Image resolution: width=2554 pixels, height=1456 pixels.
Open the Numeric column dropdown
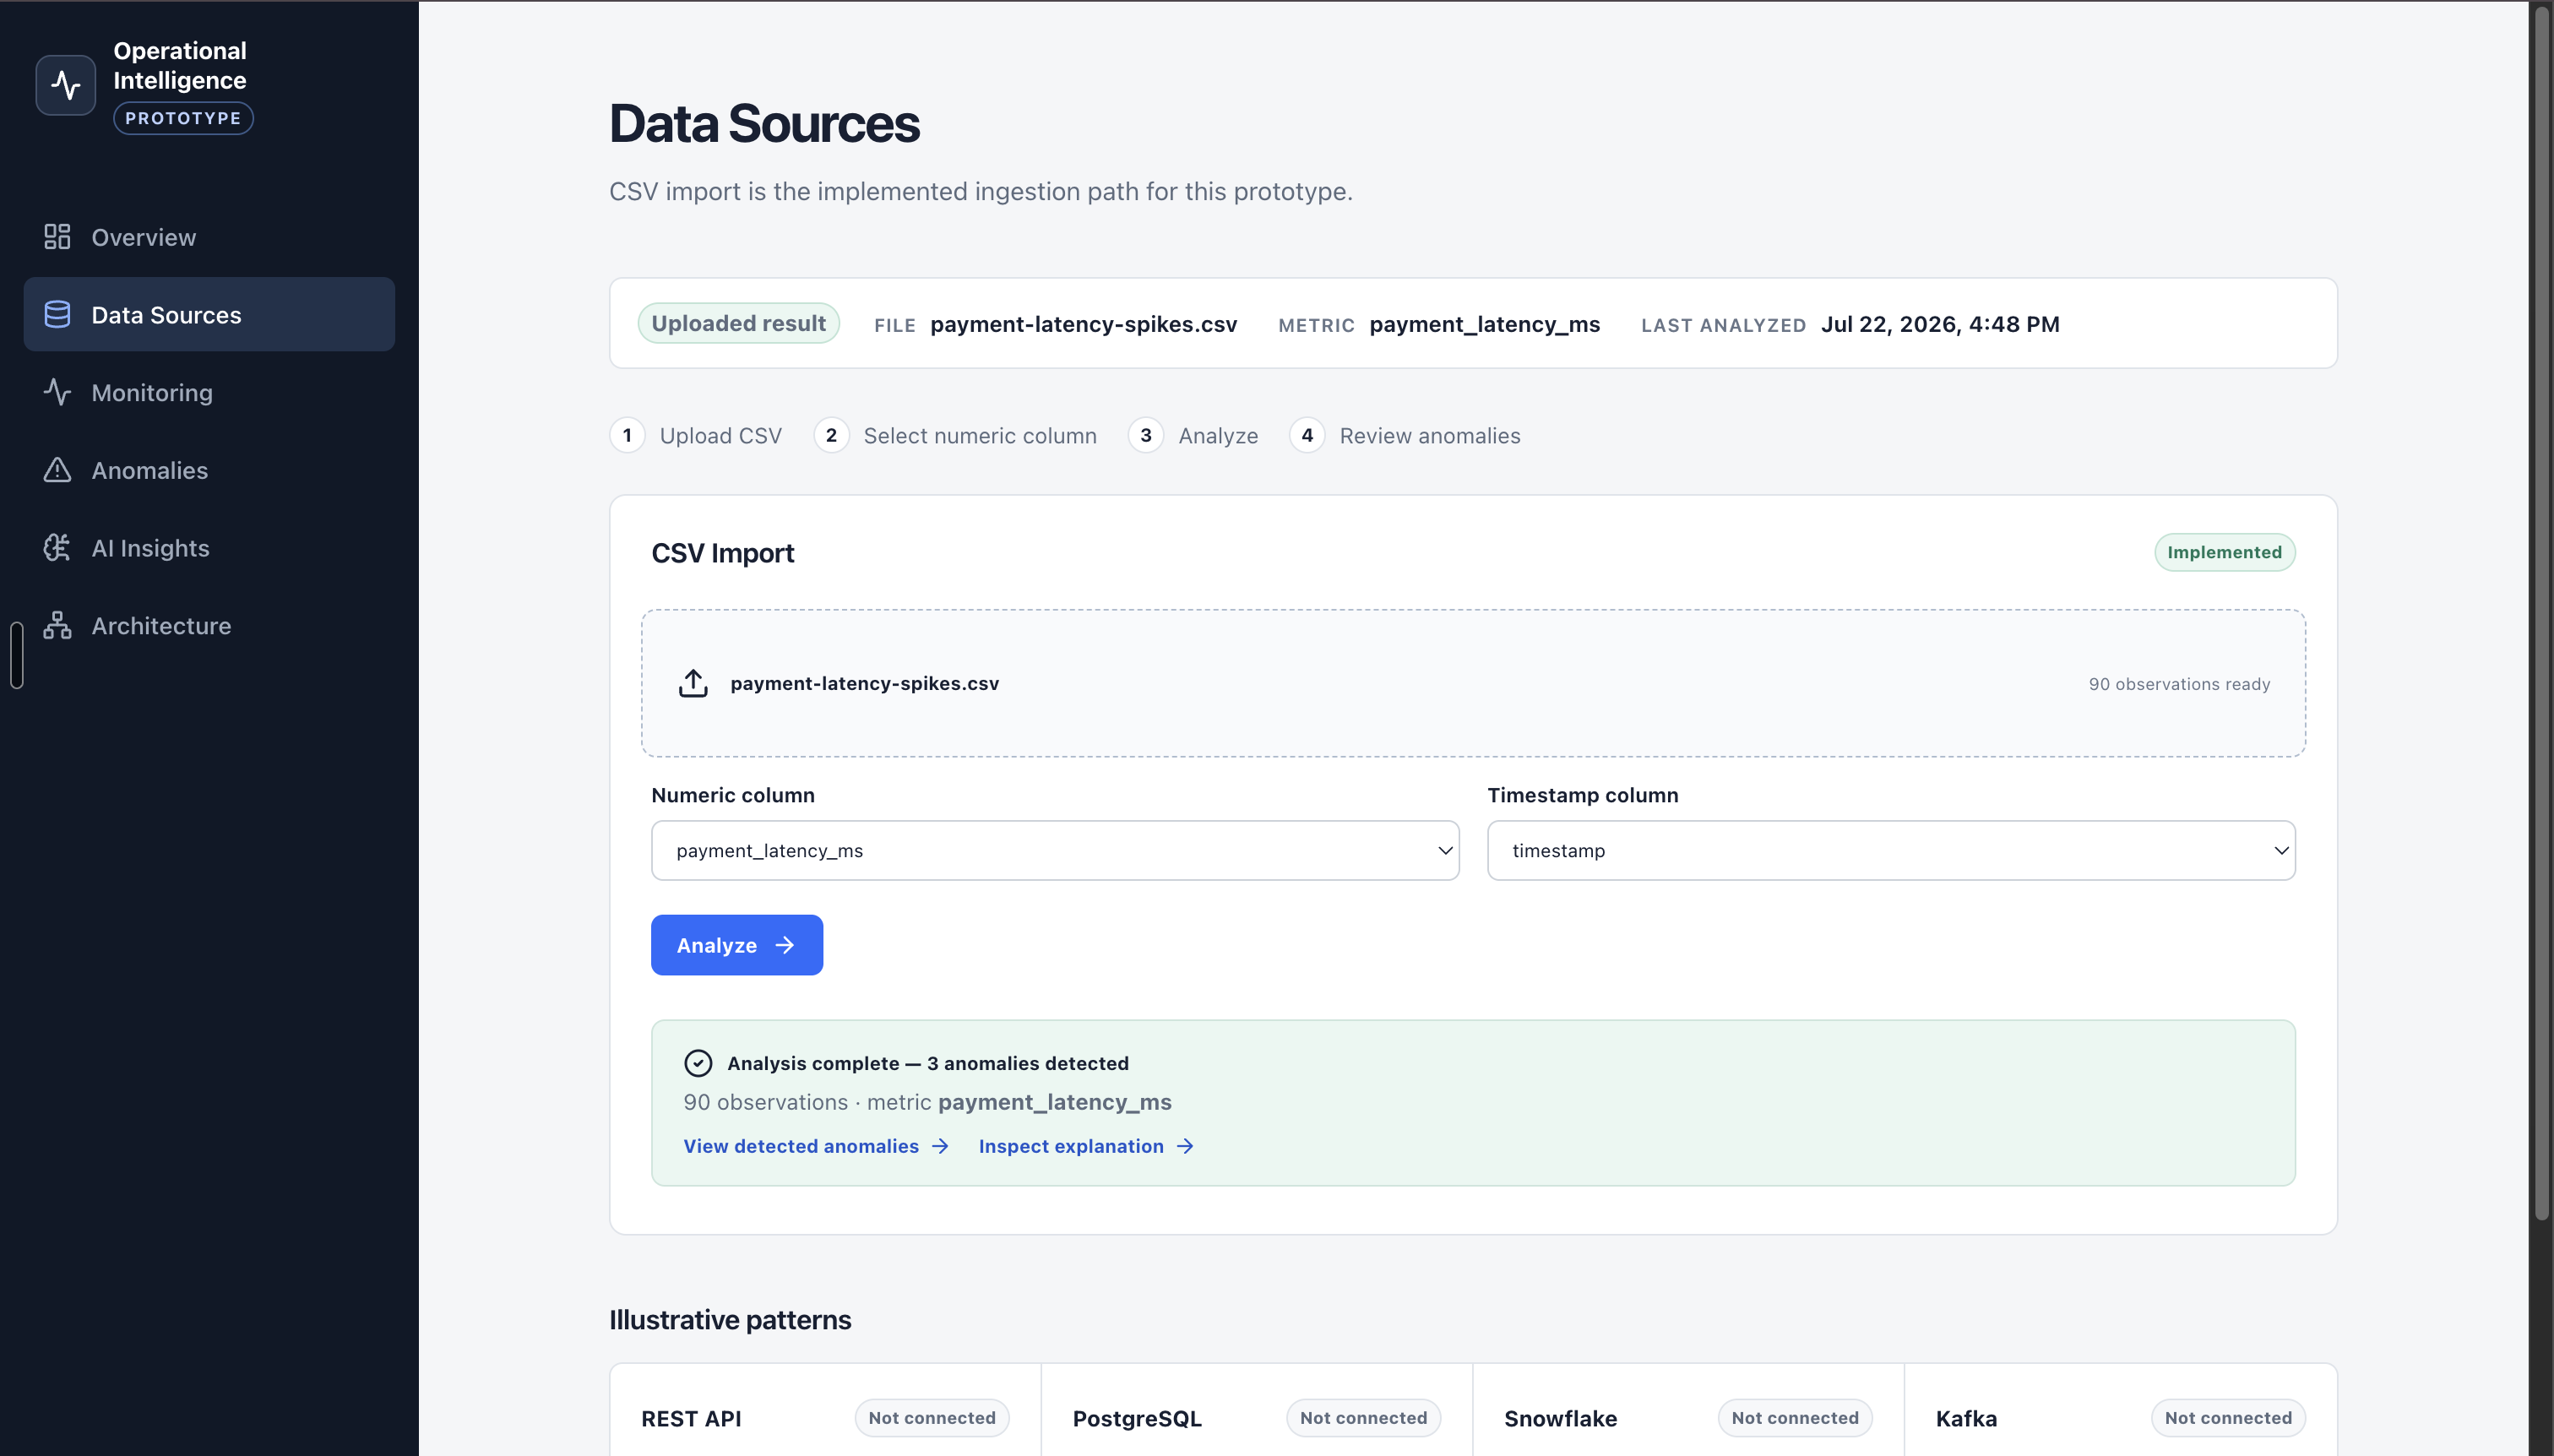pyautogui.click(x=1055, y=850)
